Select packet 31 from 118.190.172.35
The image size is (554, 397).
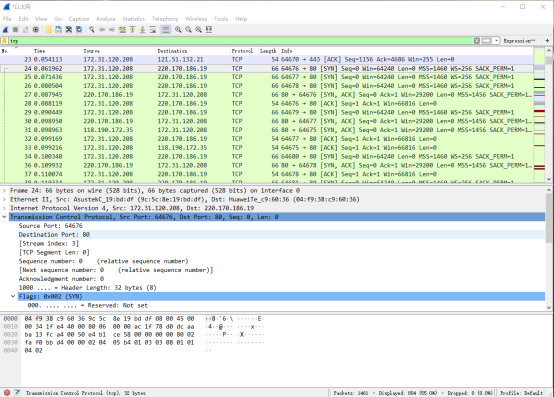tap(267, 130)
